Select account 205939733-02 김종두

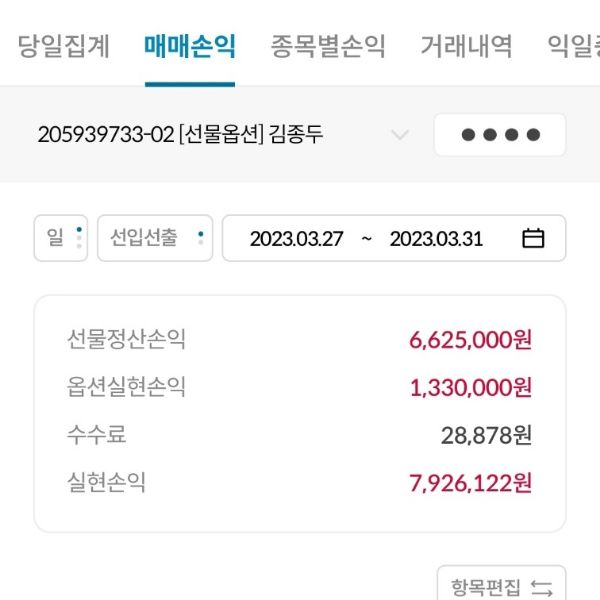click(x=180, y=135)
